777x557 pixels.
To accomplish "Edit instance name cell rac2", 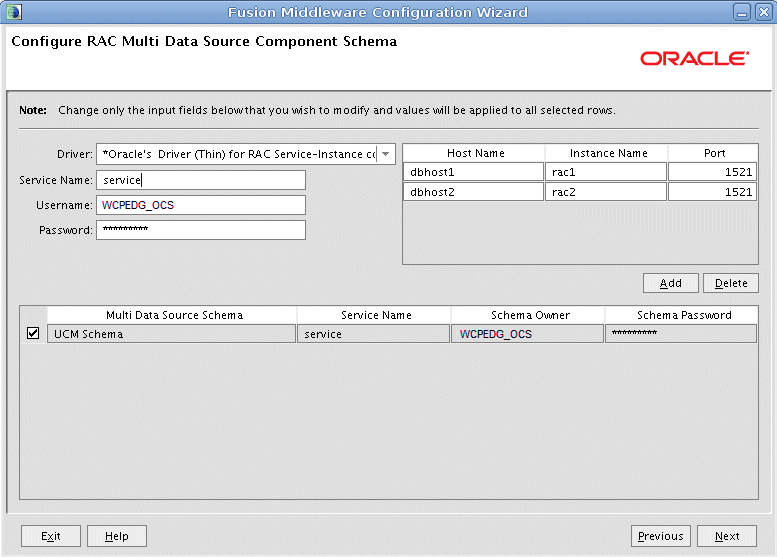I will tap(606, 192).
